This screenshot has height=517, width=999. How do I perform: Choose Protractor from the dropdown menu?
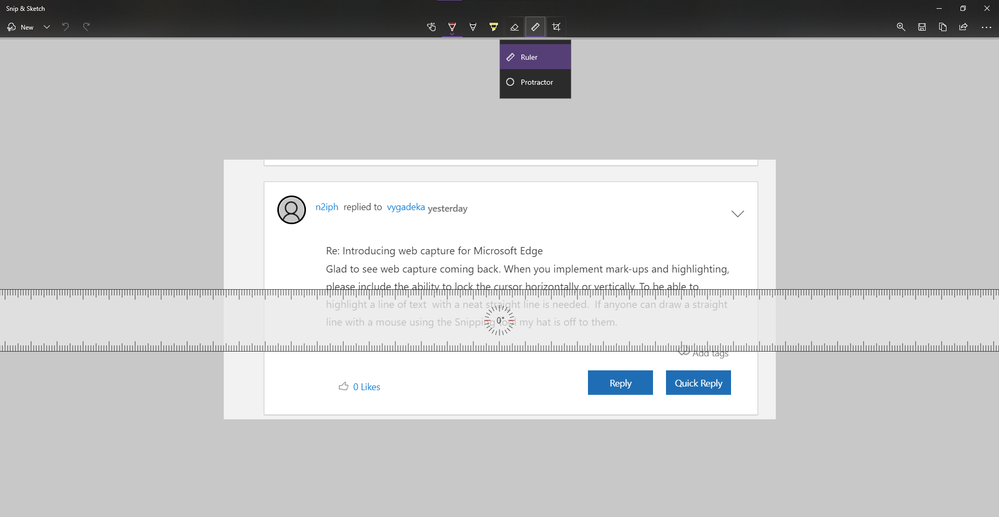point(535,82)
